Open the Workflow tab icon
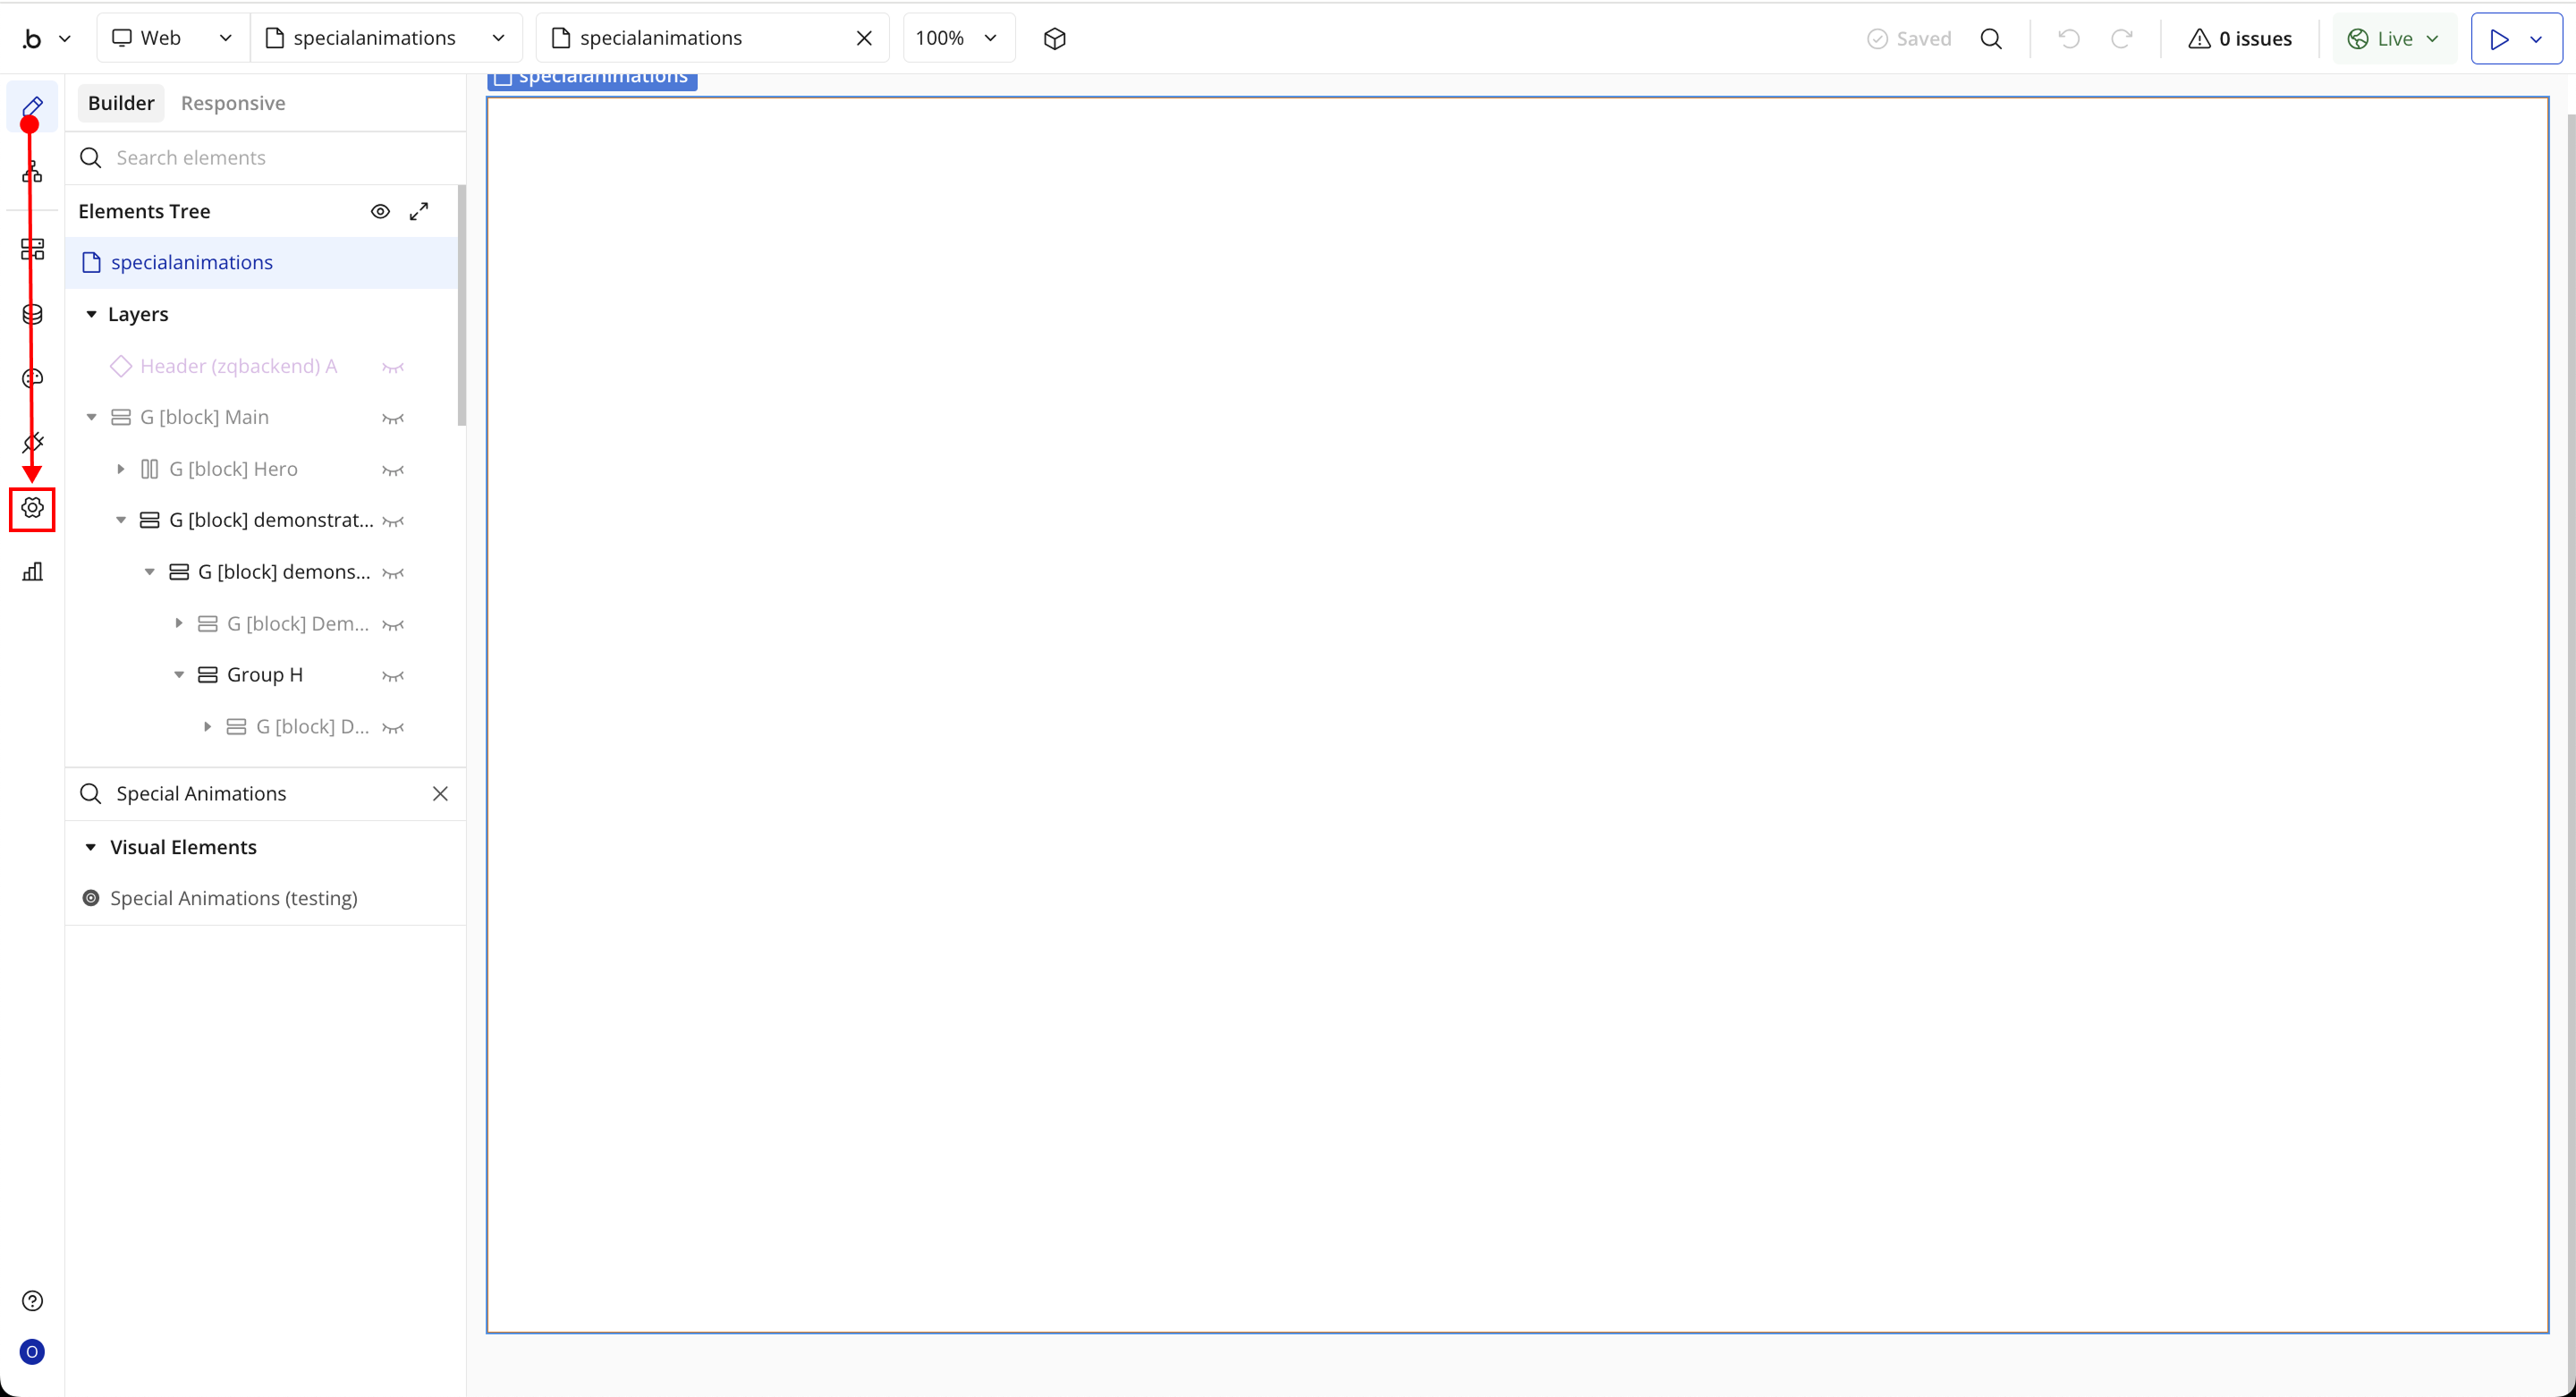Image resolution: width=2576 pixels, height=1397 pixels. point(32,172)
